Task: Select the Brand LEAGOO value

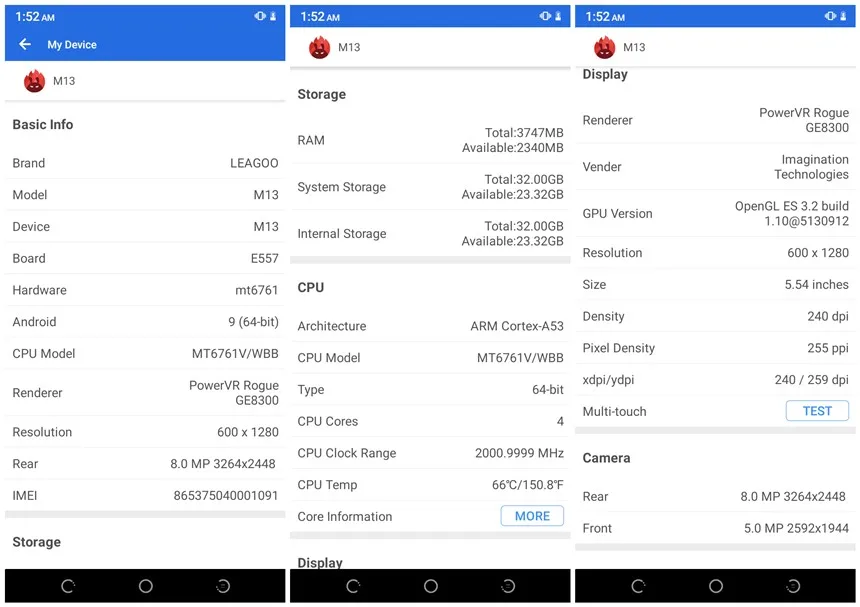Action: point(254,163)
